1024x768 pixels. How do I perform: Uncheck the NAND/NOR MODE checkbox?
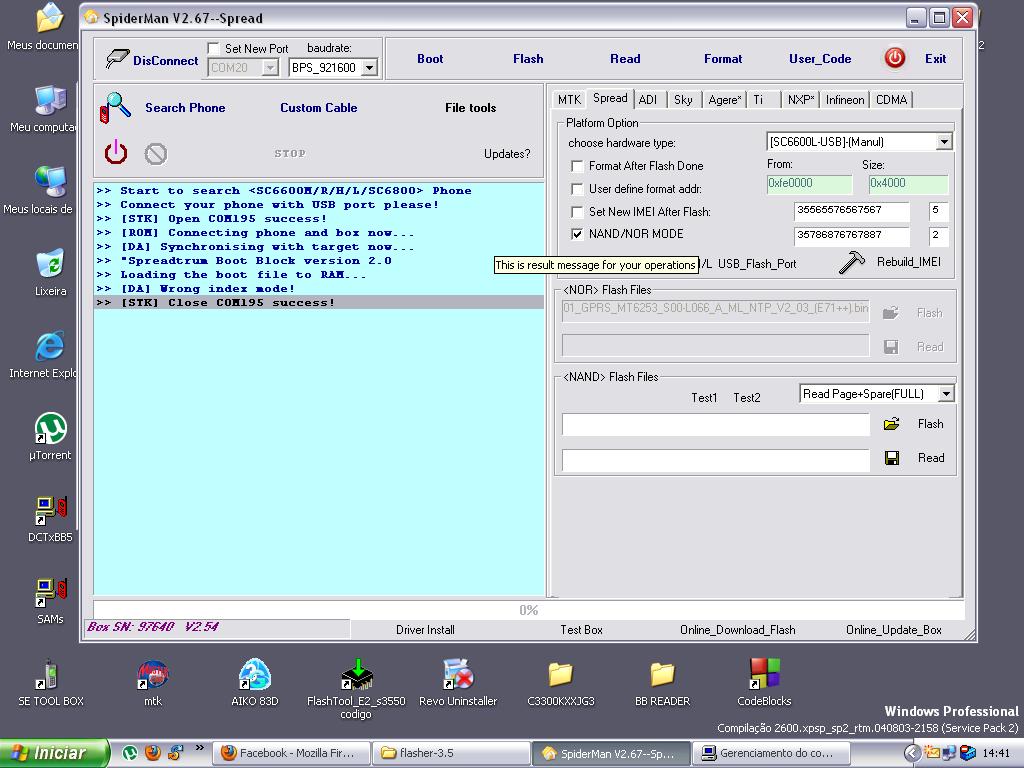[577, 234]
